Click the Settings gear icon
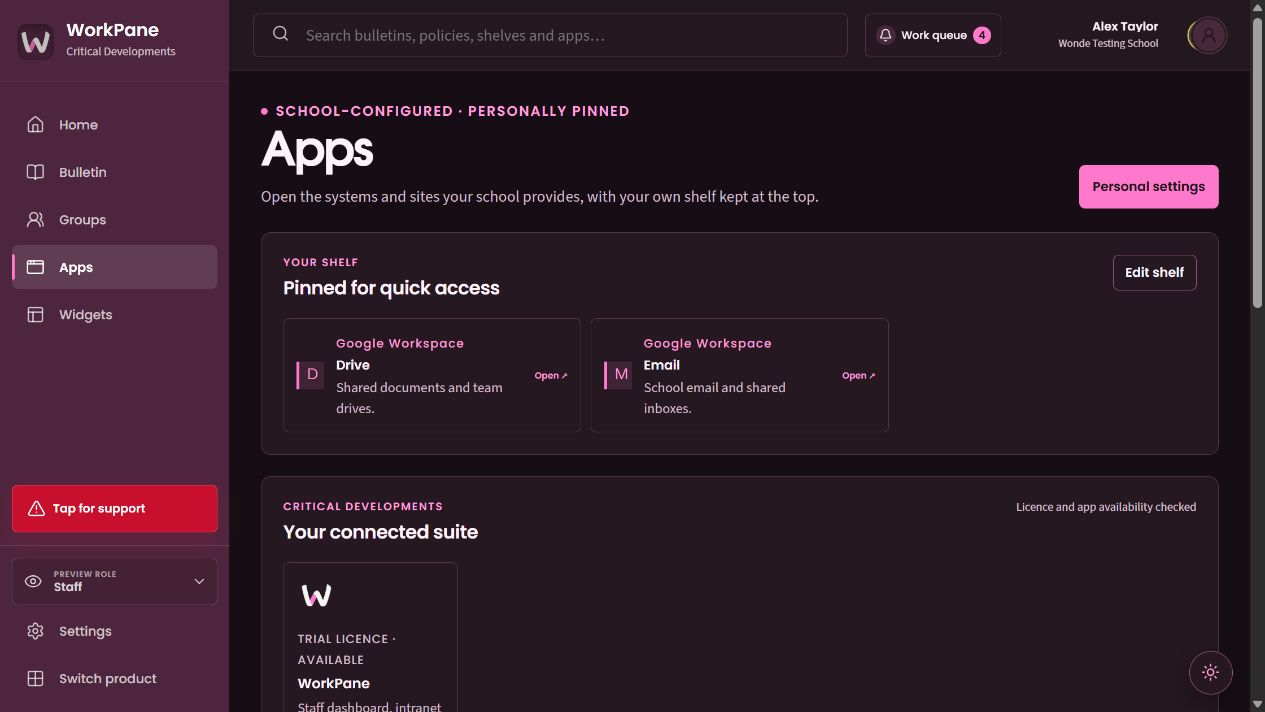The height and width of the screenshot is (712, 1265). click(x=35, y=631)
